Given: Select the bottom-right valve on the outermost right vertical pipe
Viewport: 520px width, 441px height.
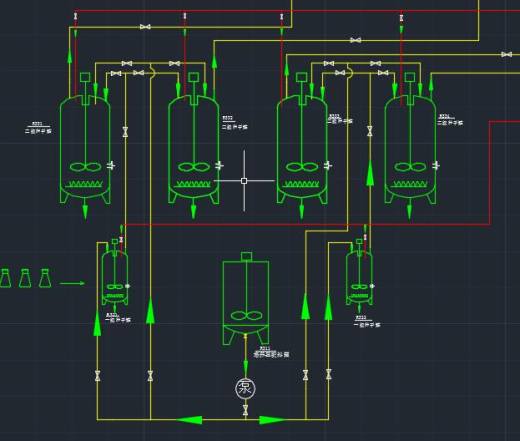Looking at the screenshot, I should coord(329,374).
